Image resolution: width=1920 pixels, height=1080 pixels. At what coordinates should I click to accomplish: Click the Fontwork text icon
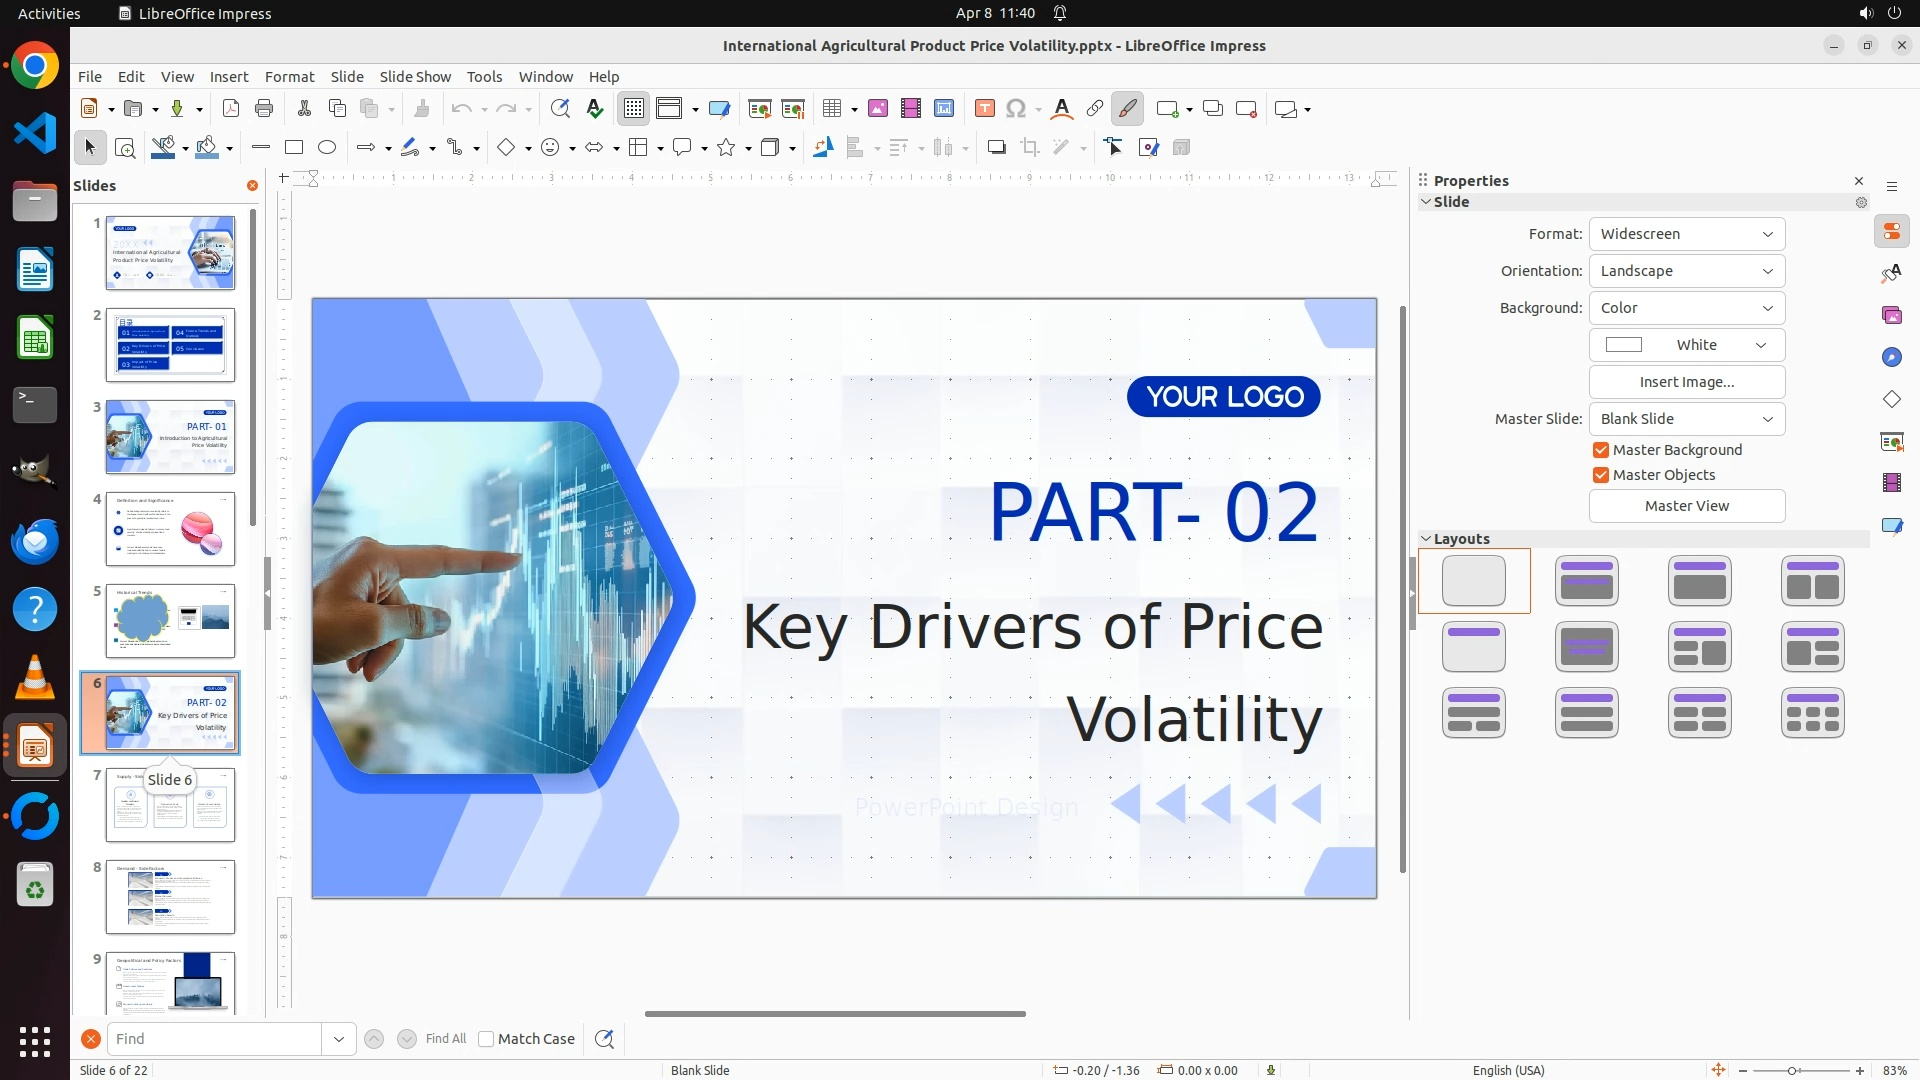click(x=1062, y=109)
